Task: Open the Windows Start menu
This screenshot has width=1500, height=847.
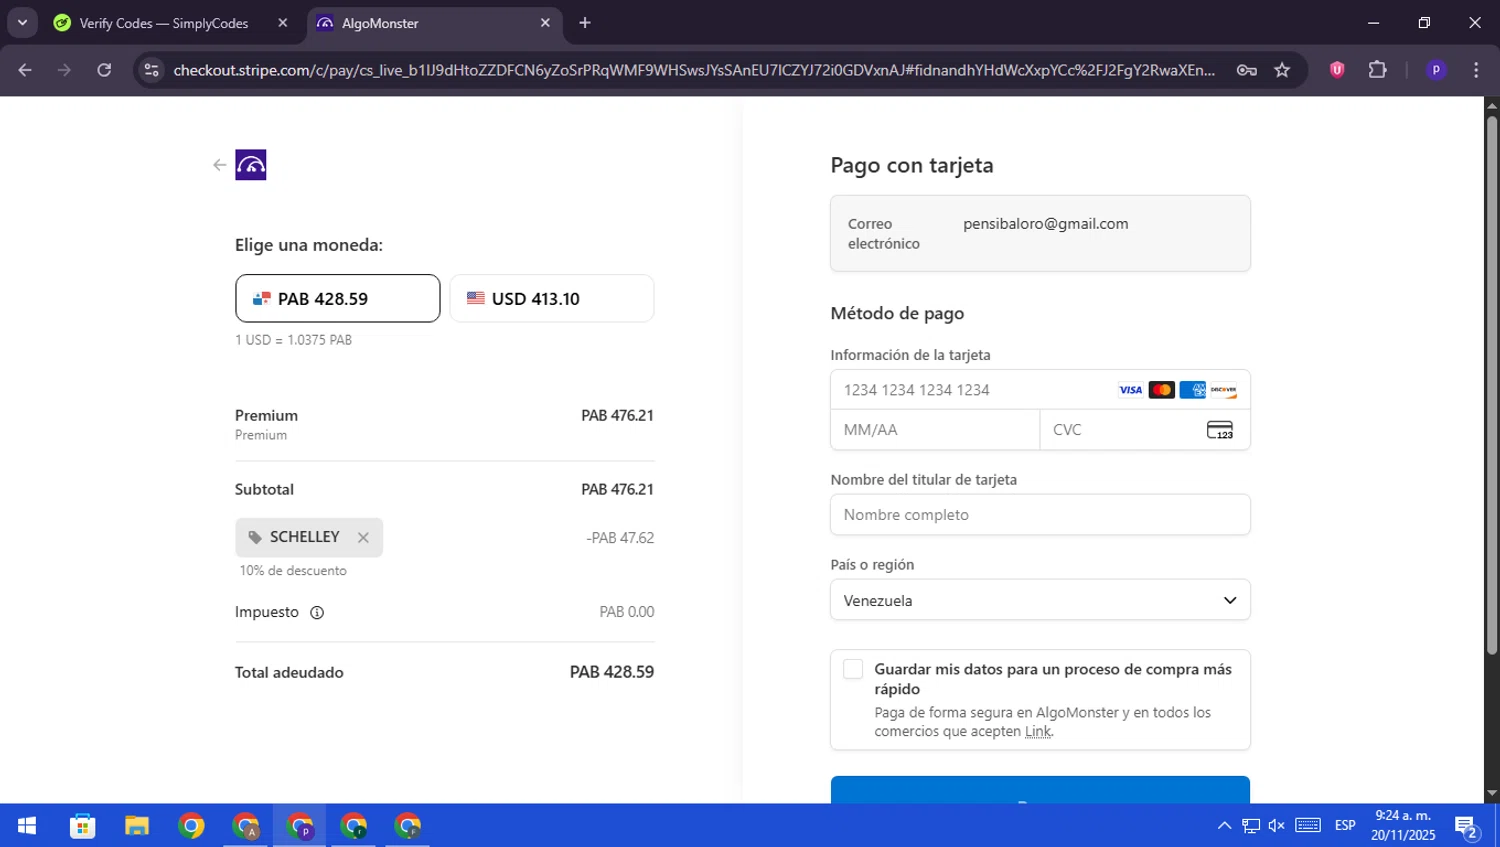Action: point(27,826)
